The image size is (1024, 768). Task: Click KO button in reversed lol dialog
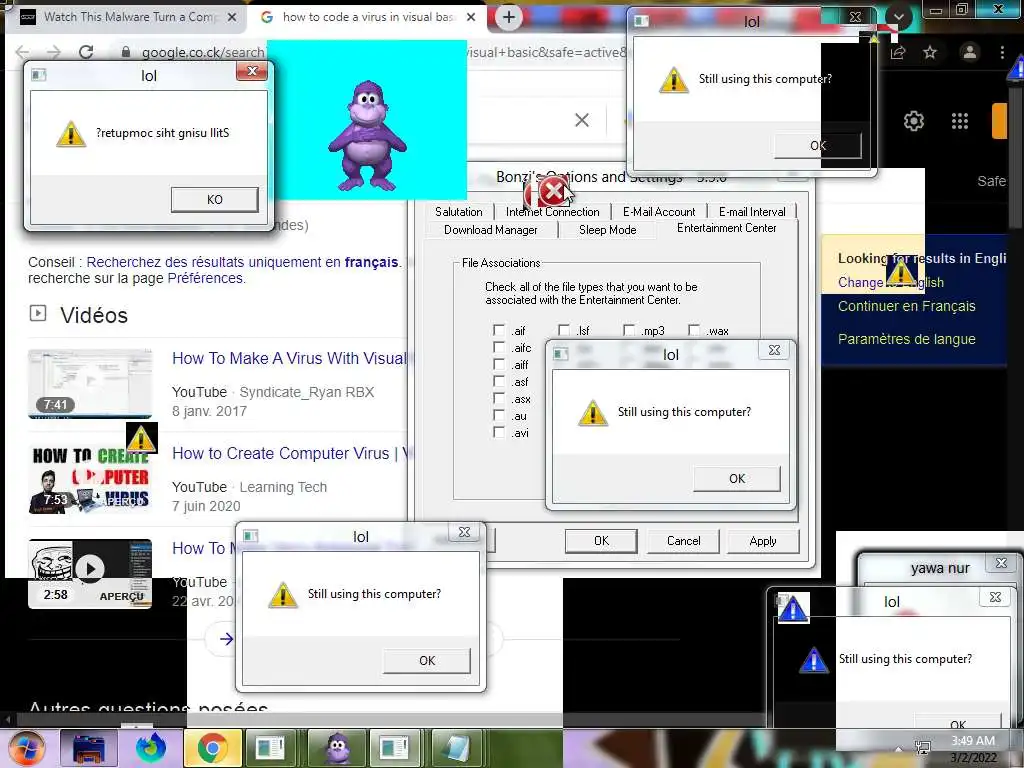[x=214, y=200]
